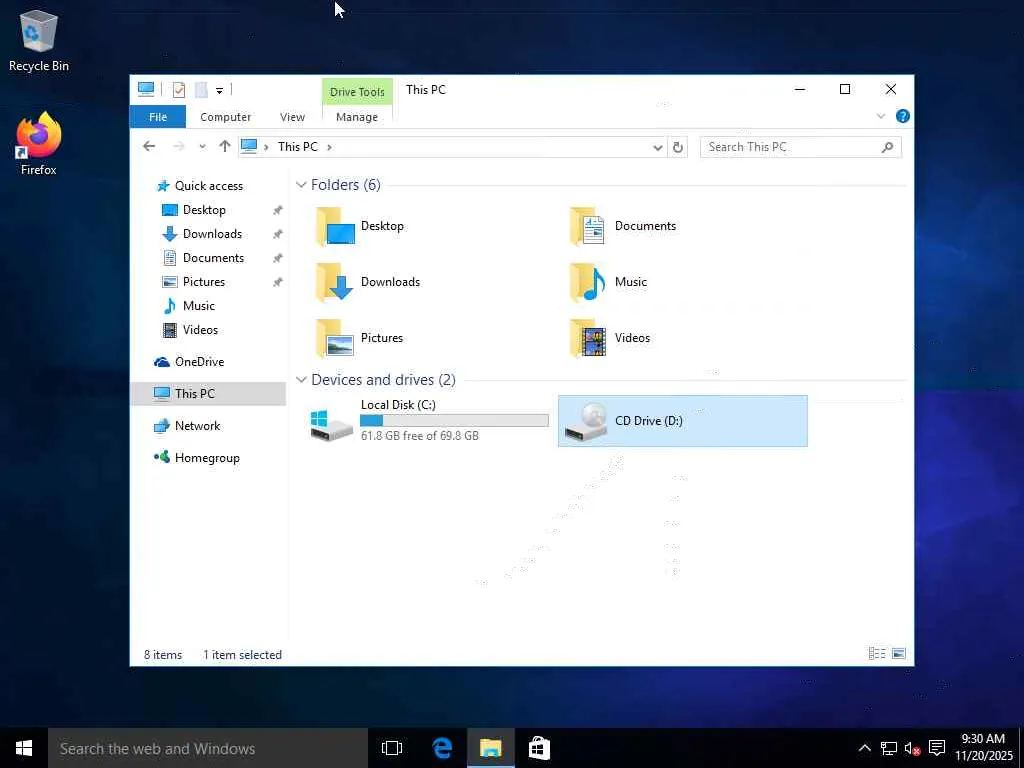This screenshot has height=768, width=1024.
Task: Expand the ribbon with the chevron arrow
Action: (880, 116)
